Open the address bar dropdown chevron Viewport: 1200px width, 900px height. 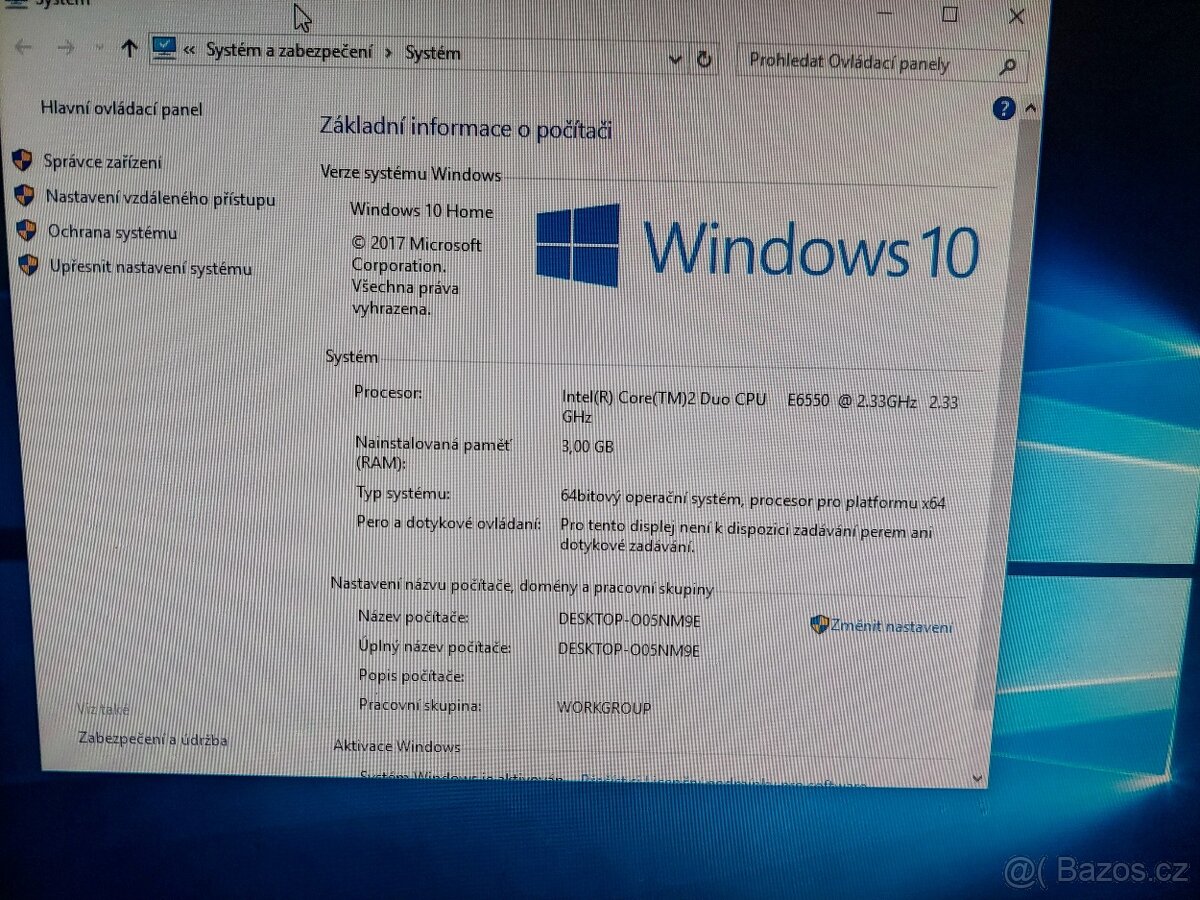(675, 59)
